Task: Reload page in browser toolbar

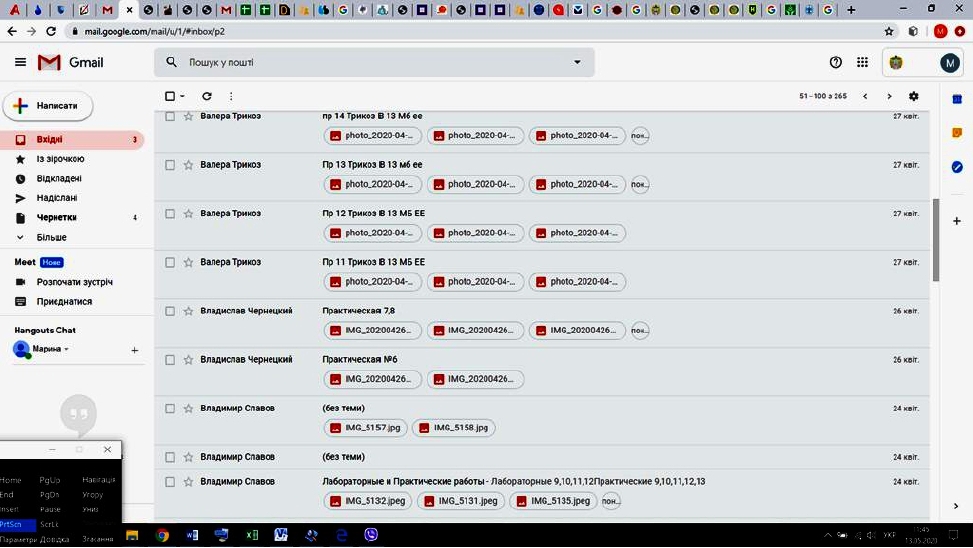Action: (51, 31)
